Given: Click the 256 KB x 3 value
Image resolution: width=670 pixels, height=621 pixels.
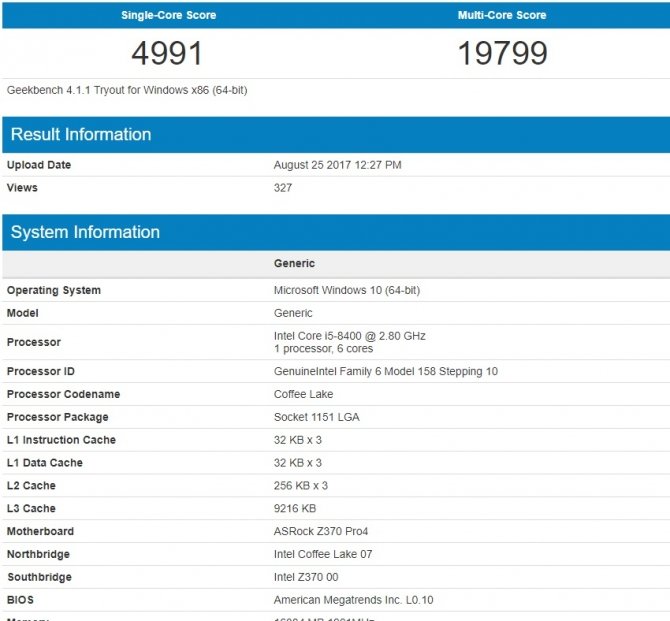Looking at the screenshot, I should [301, 486].
